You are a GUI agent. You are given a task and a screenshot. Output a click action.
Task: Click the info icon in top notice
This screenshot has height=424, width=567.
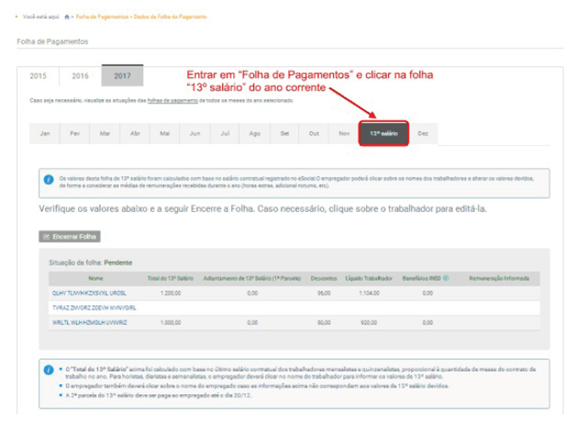48,180
